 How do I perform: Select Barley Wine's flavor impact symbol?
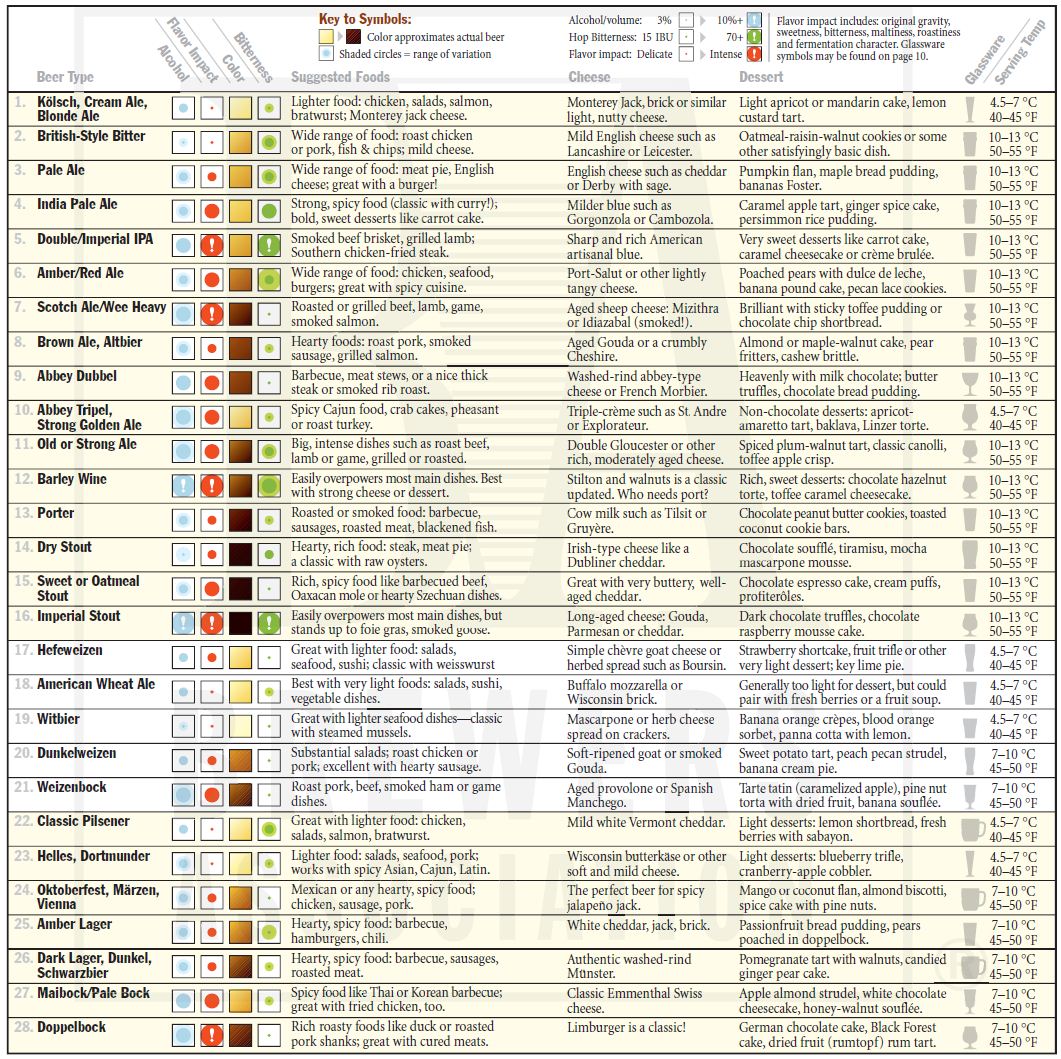212,485
